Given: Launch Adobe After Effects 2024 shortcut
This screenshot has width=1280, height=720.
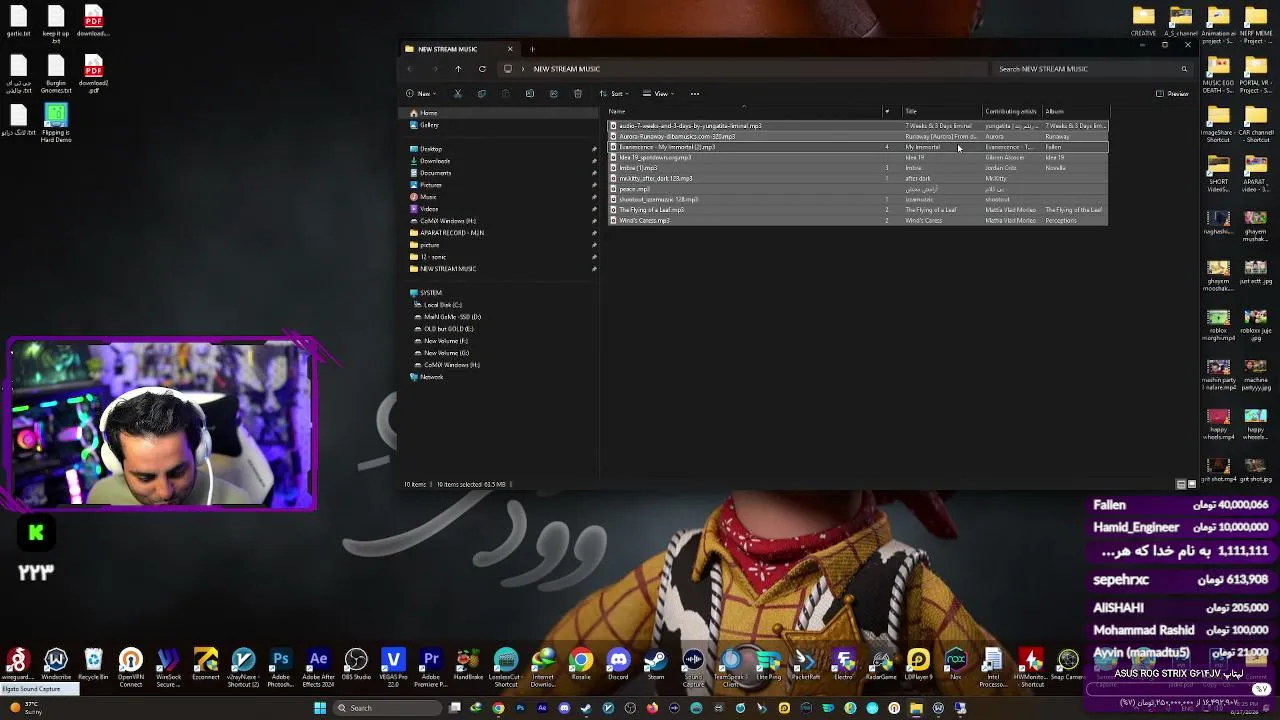Looking at the screenshot, I should click(318, 667).
